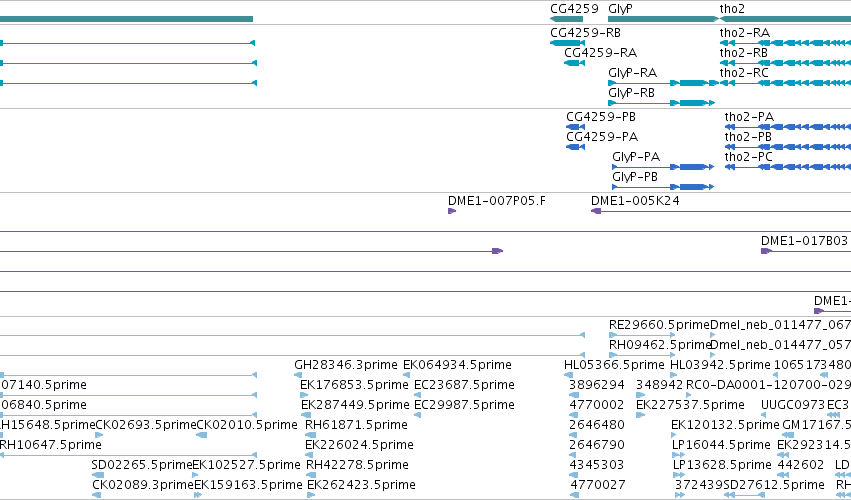Select the EK120132.5prime EST label
Screen dimensions: 851x500
(x=726, y=425)
